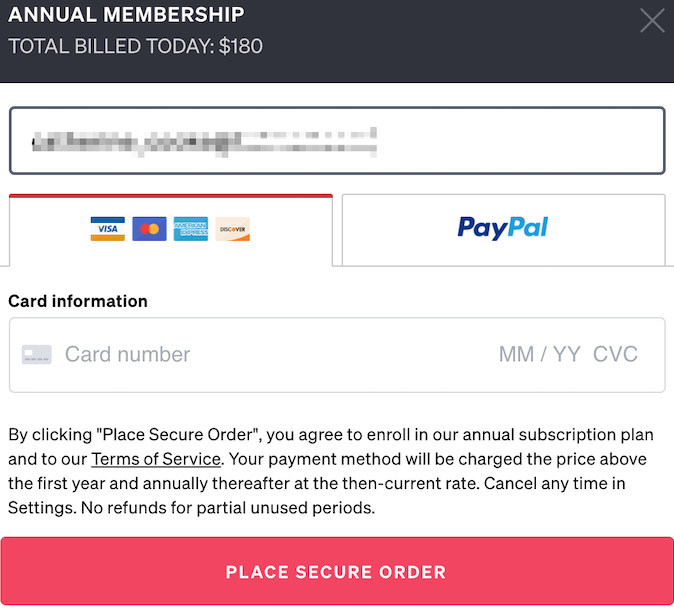Click the MM / YY expiry field

[539, 355]
